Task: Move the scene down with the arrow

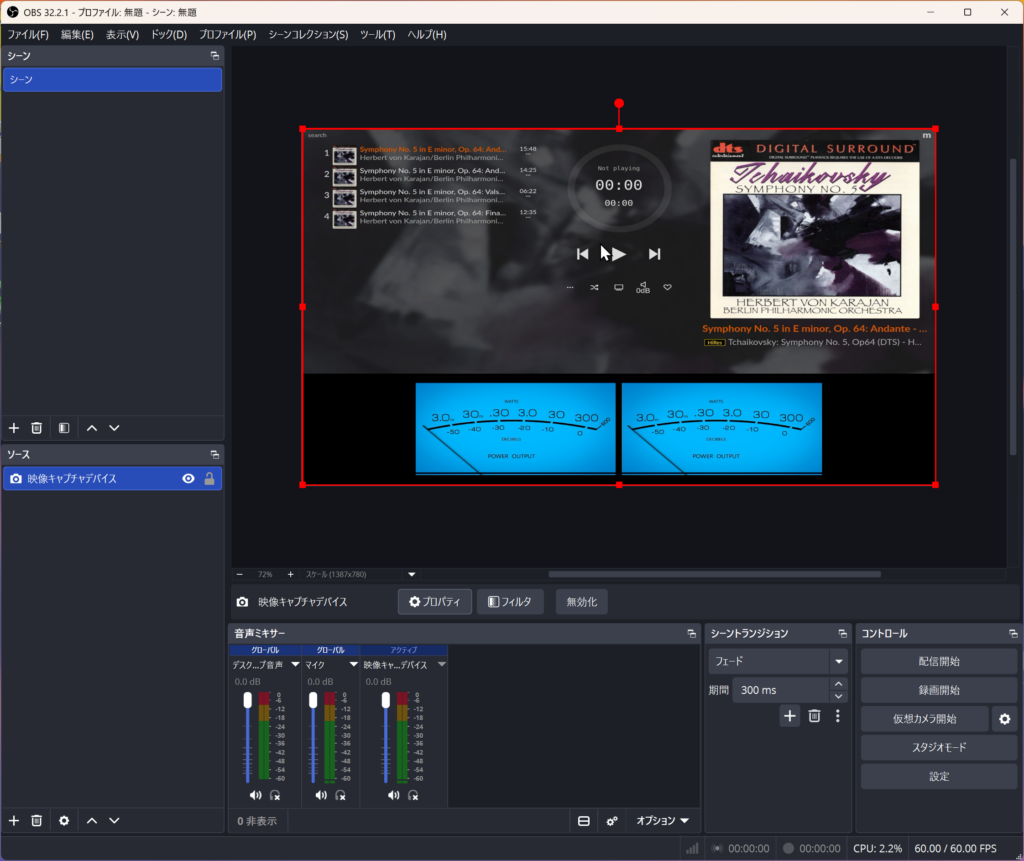Action: point(114,428)
